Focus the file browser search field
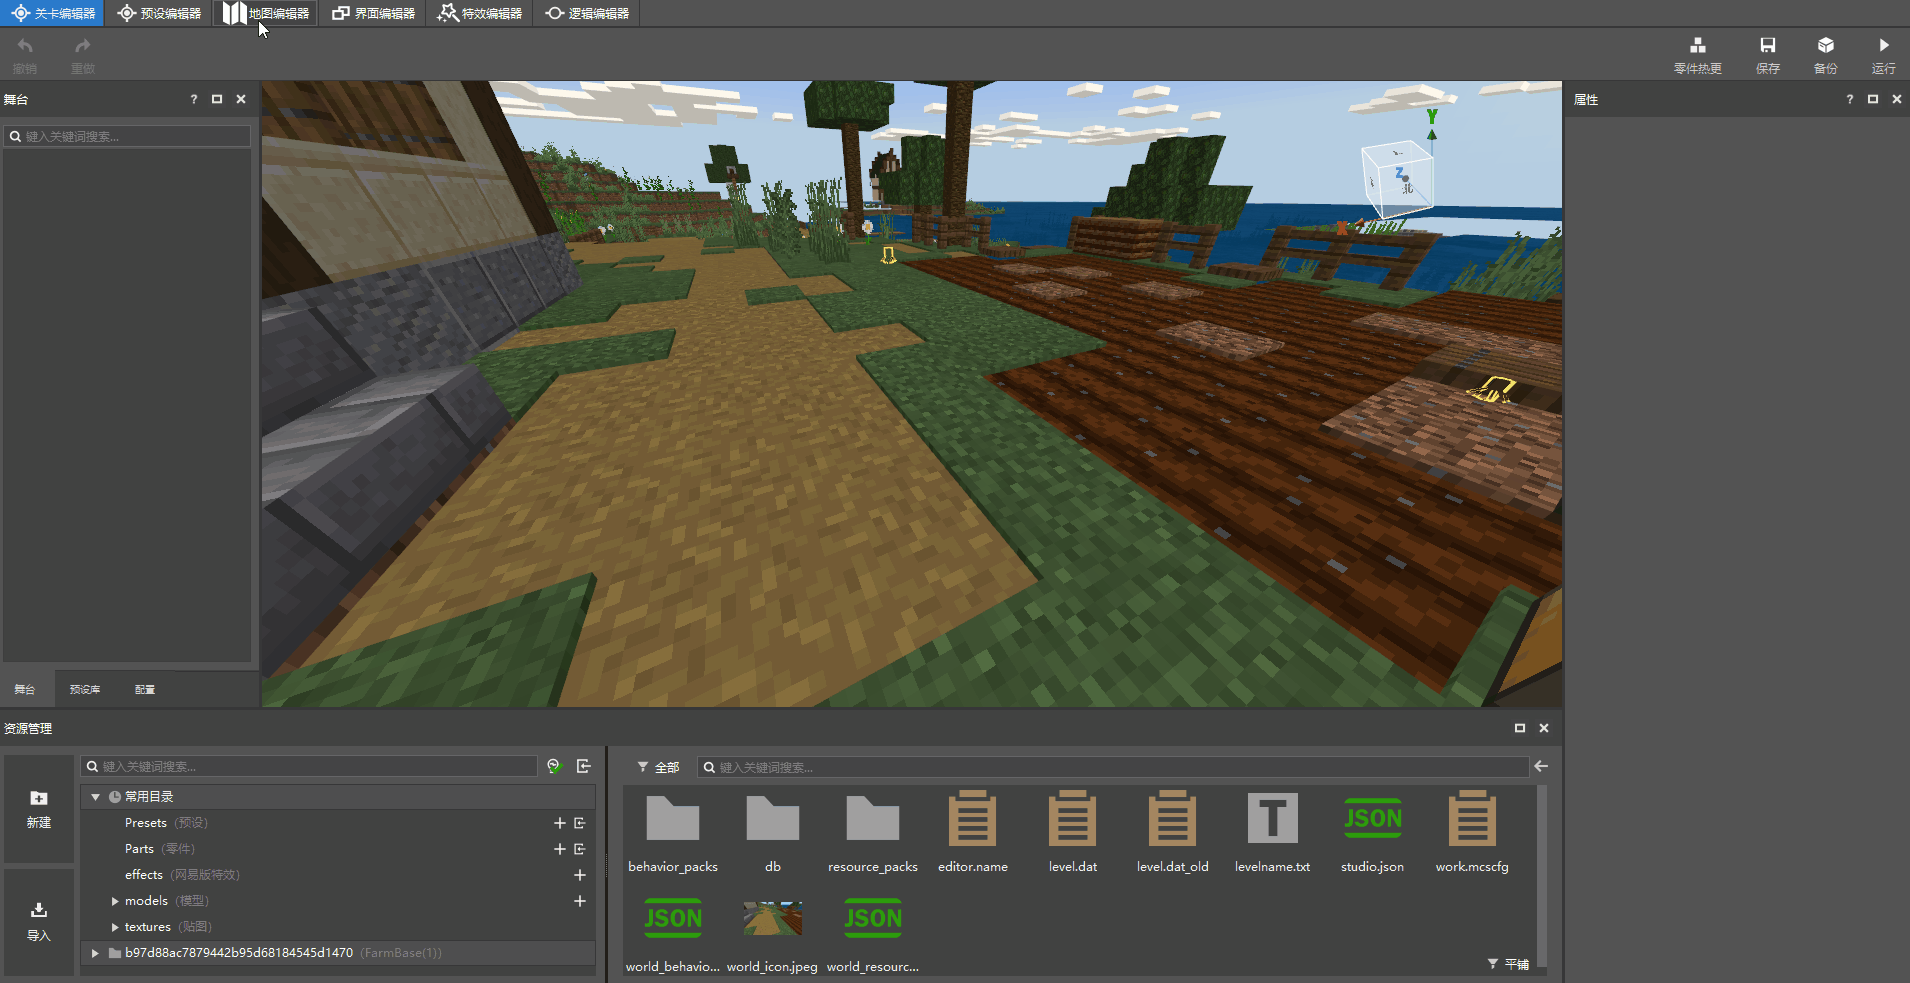 click(x=1113, y=767)
